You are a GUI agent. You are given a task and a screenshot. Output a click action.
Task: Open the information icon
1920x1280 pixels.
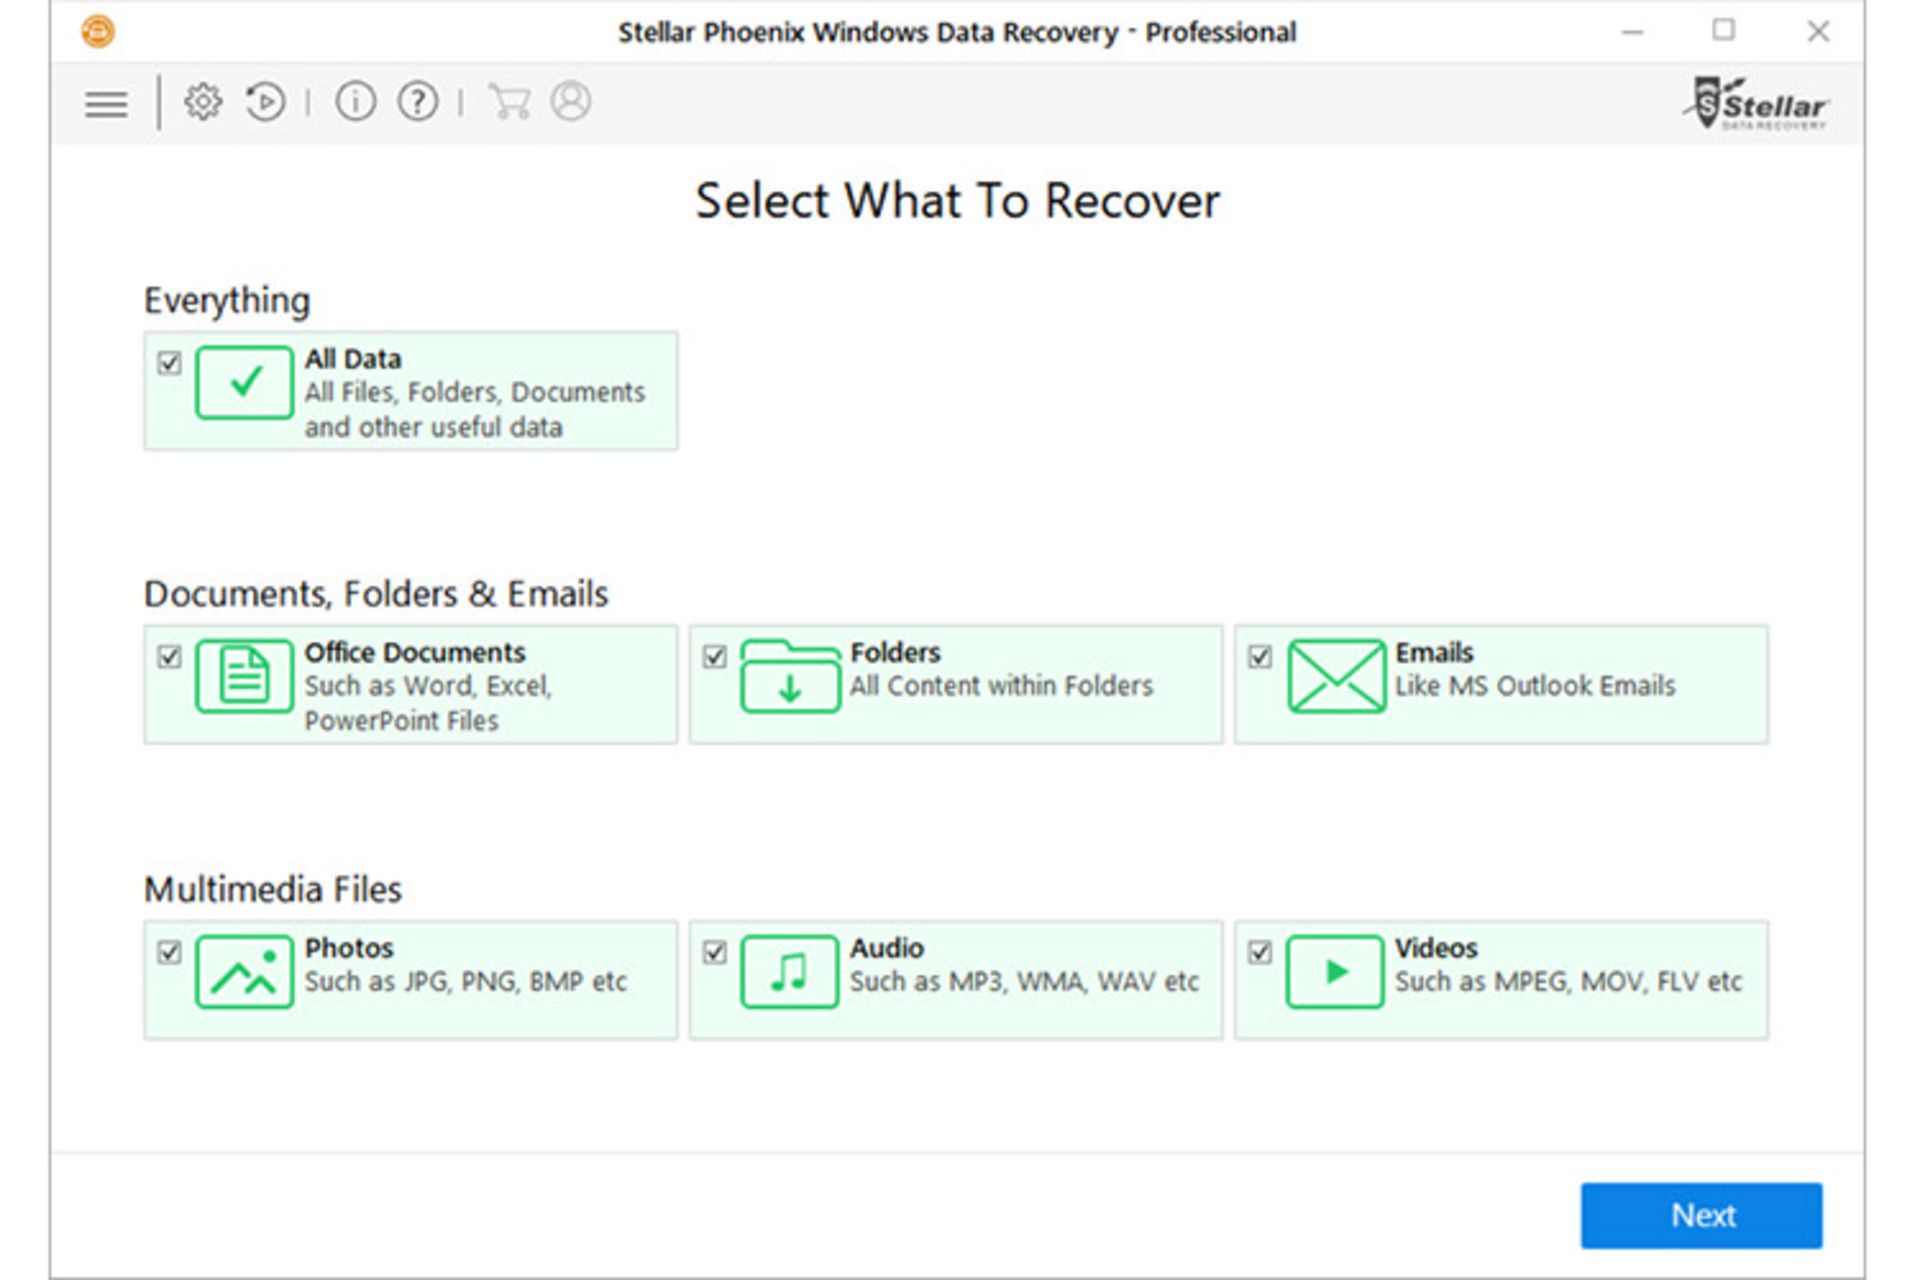point(356,102)
